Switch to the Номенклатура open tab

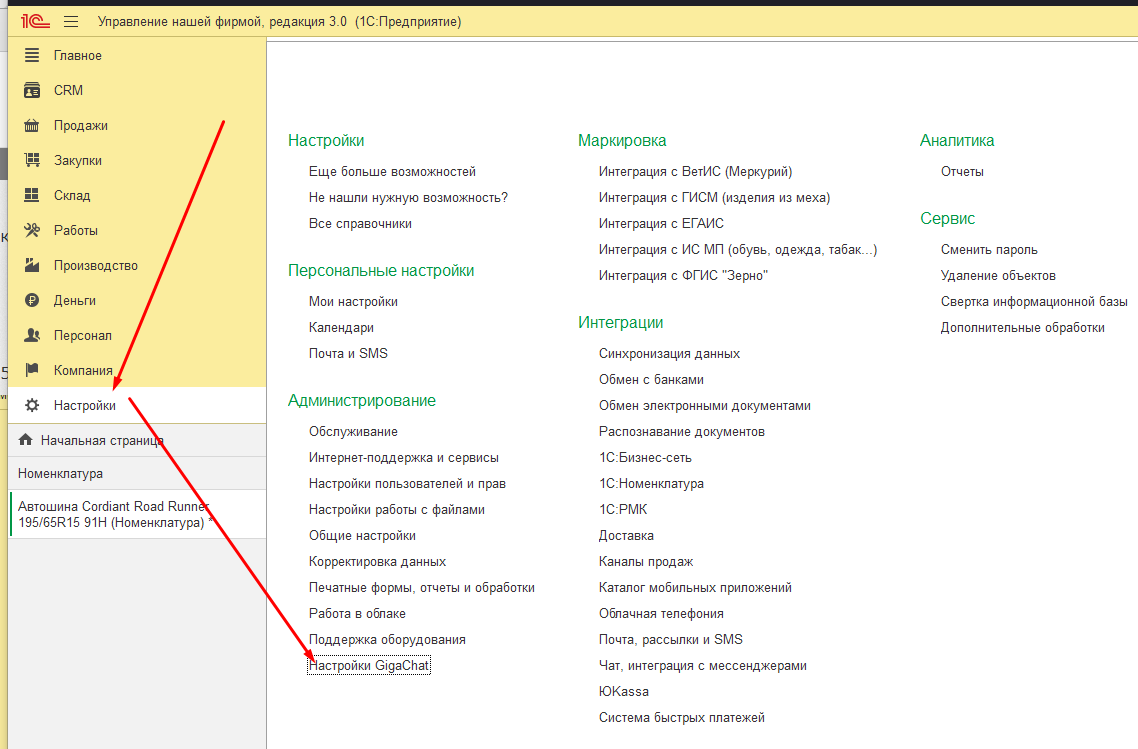60,473
